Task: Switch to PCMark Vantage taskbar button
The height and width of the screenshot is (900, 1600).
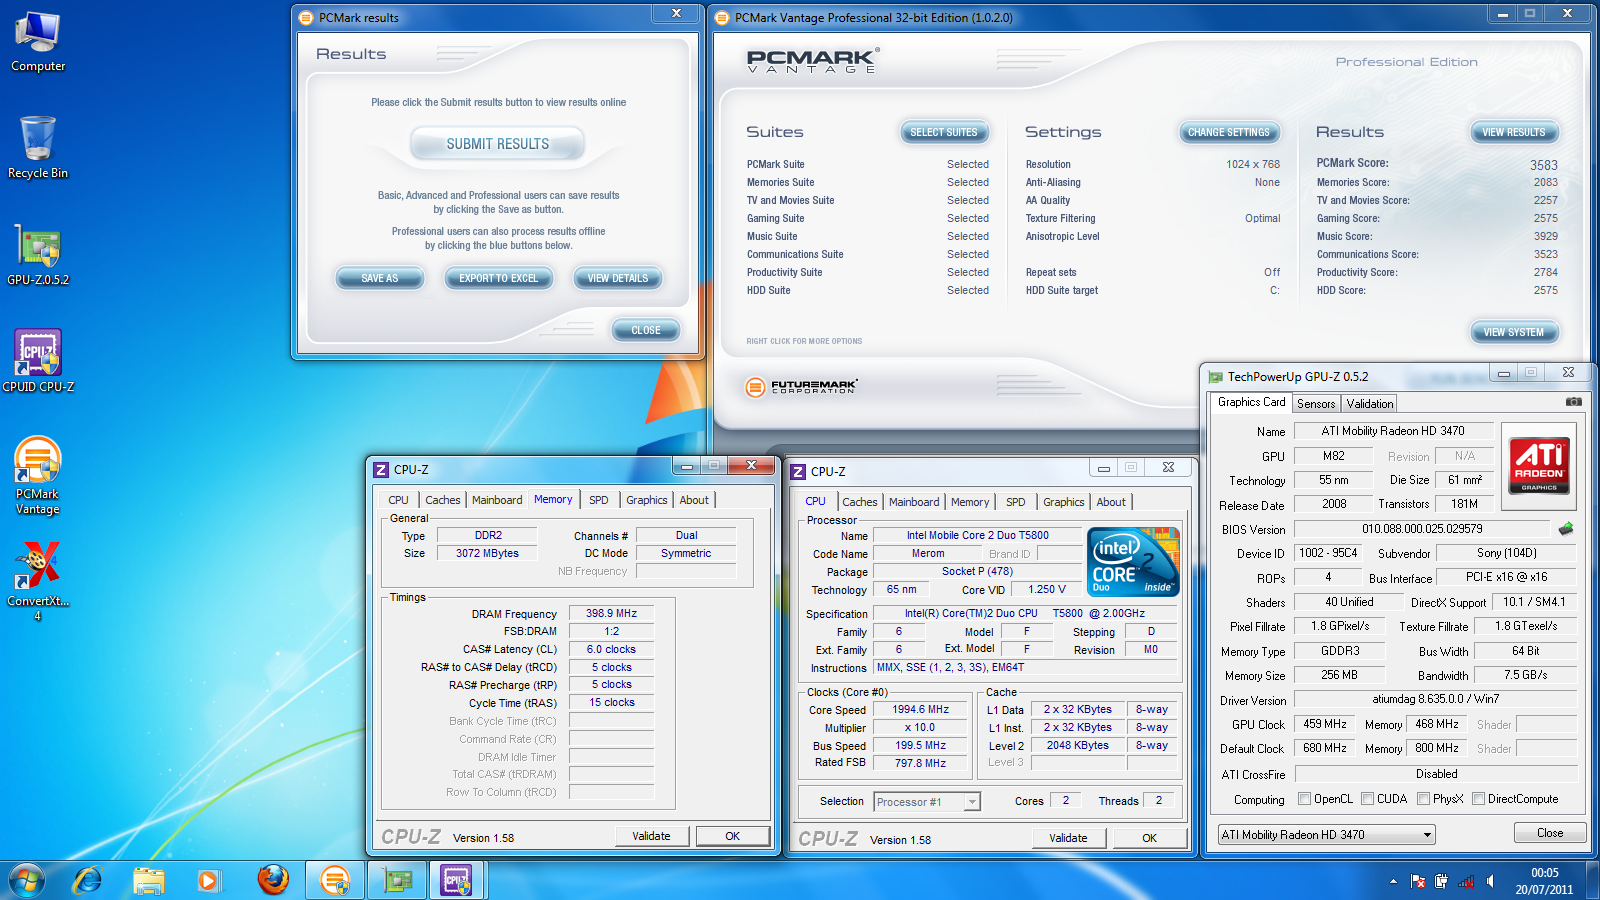Action: point(334,880)
